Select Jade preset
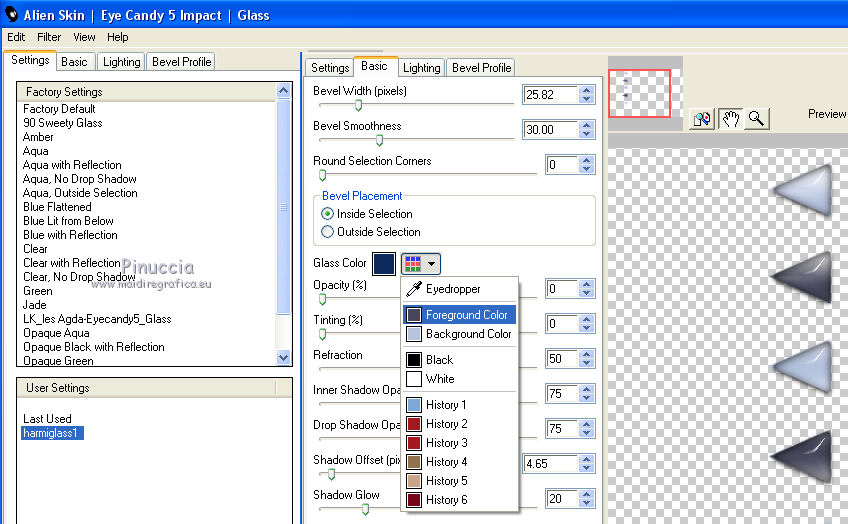Viewport: 848px width, 524px height. 35,305
